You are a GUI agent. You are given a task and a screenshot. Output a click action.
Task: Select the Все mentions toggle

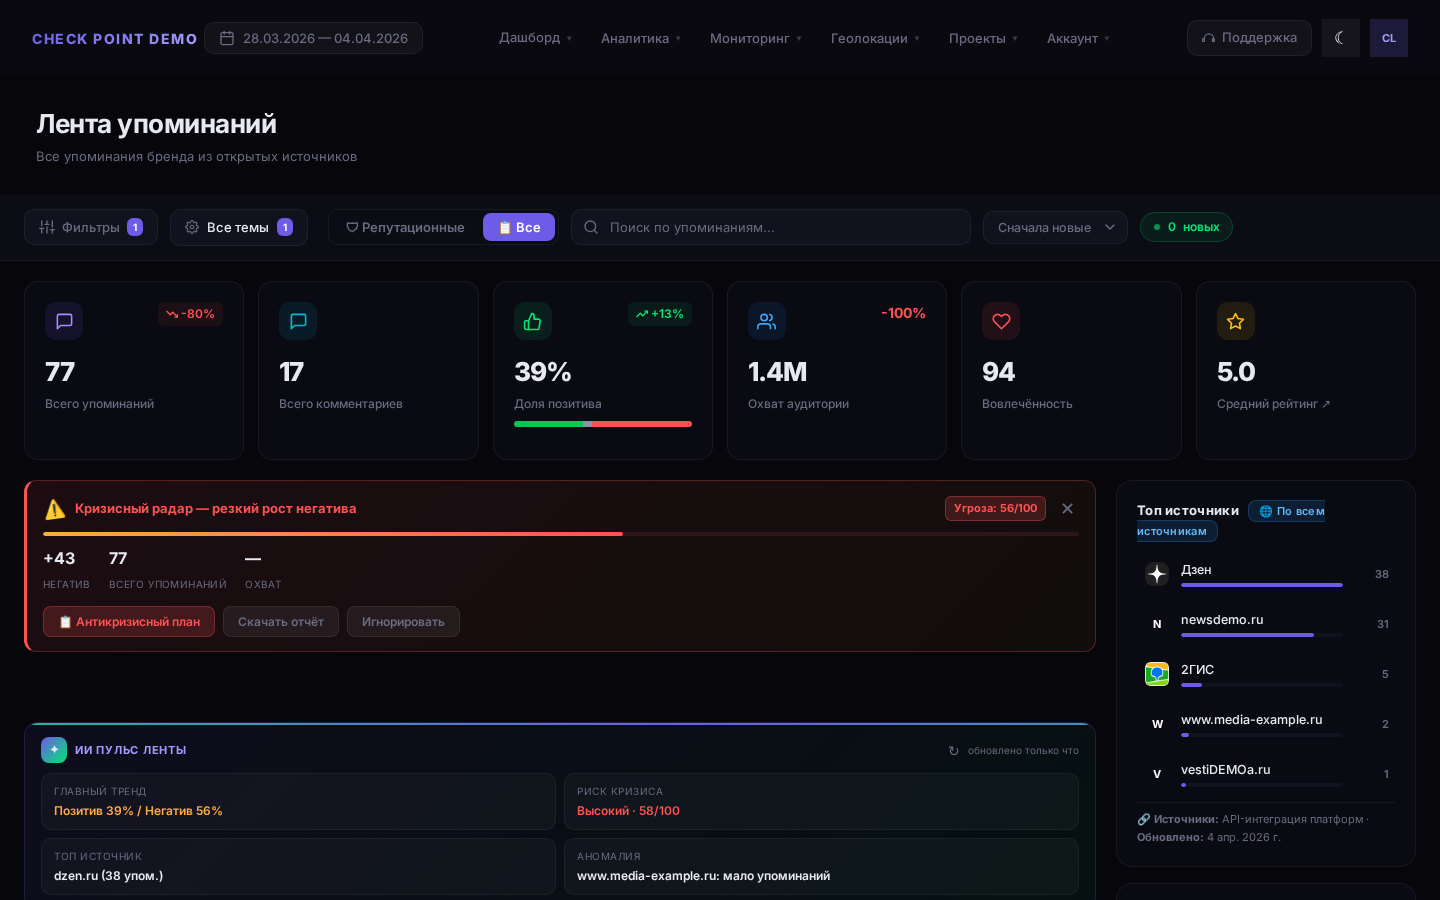[x=519, y=227]
